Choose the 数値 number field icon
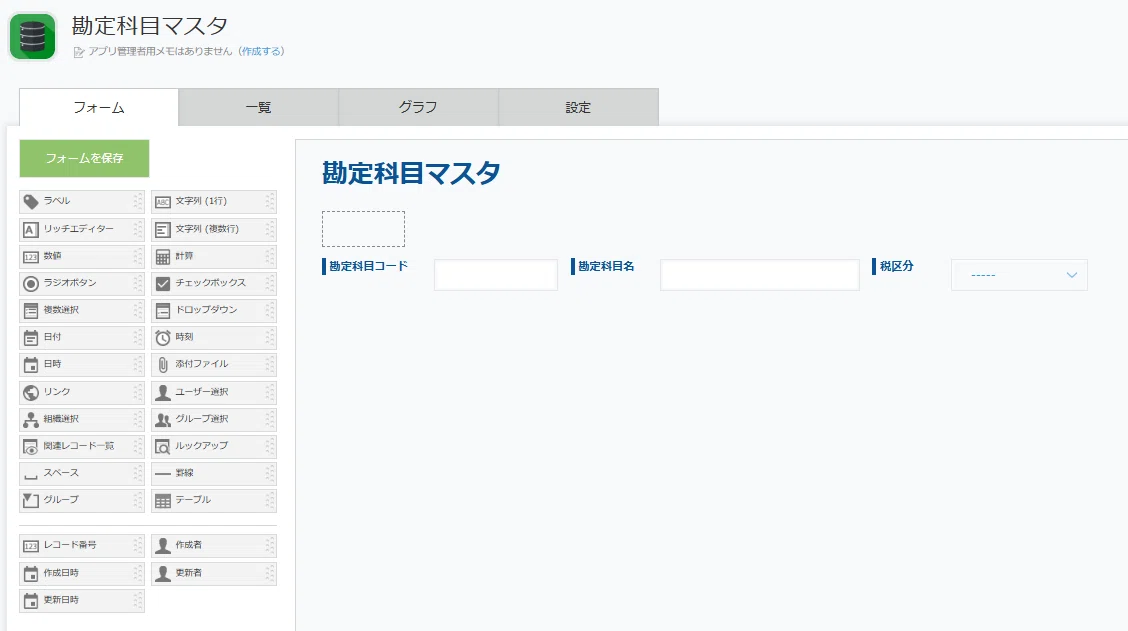The image size is (1128, 631). (x=30, y=257)
